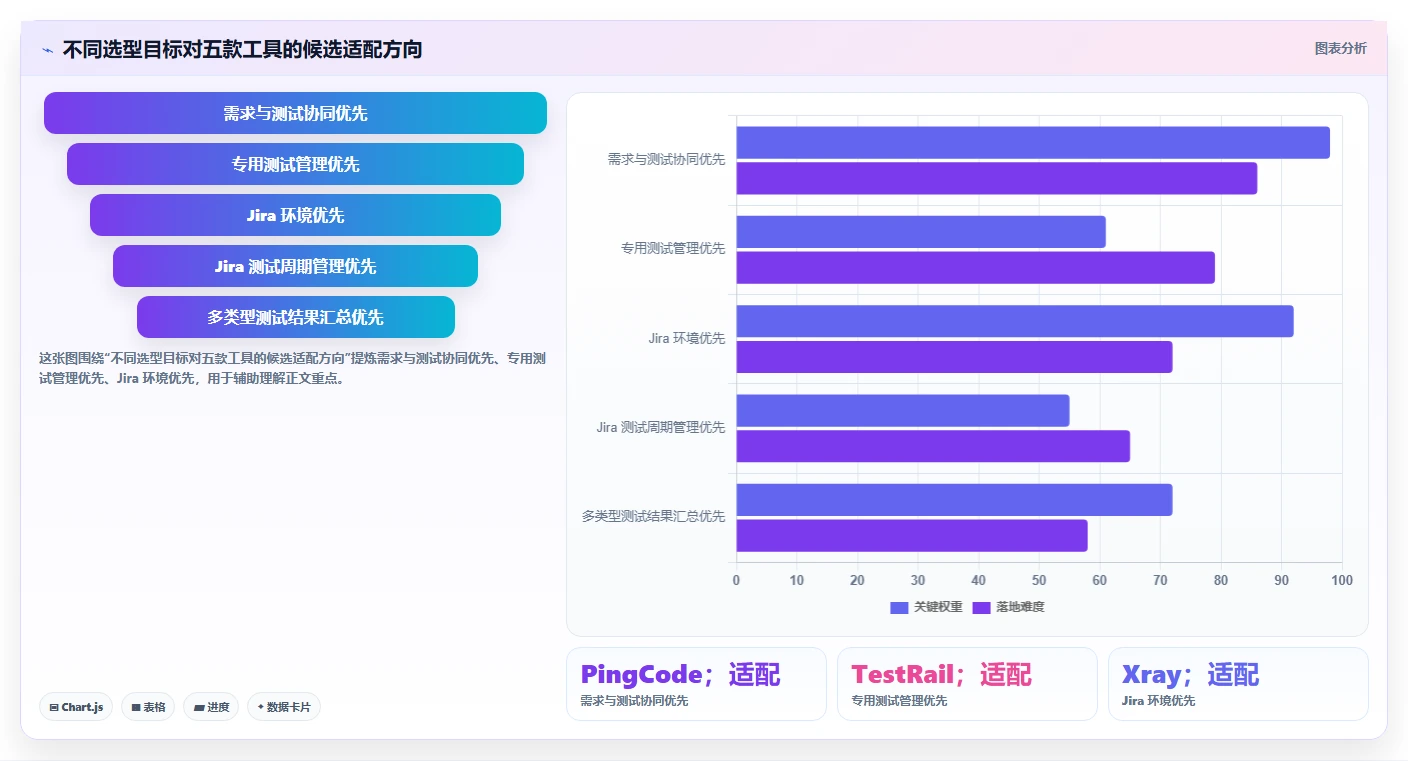The image size is (1408, 761).
Task: Select the 专用测试管理优先 funnel bar
Action: pyautogui.click(x=295, y=164)
